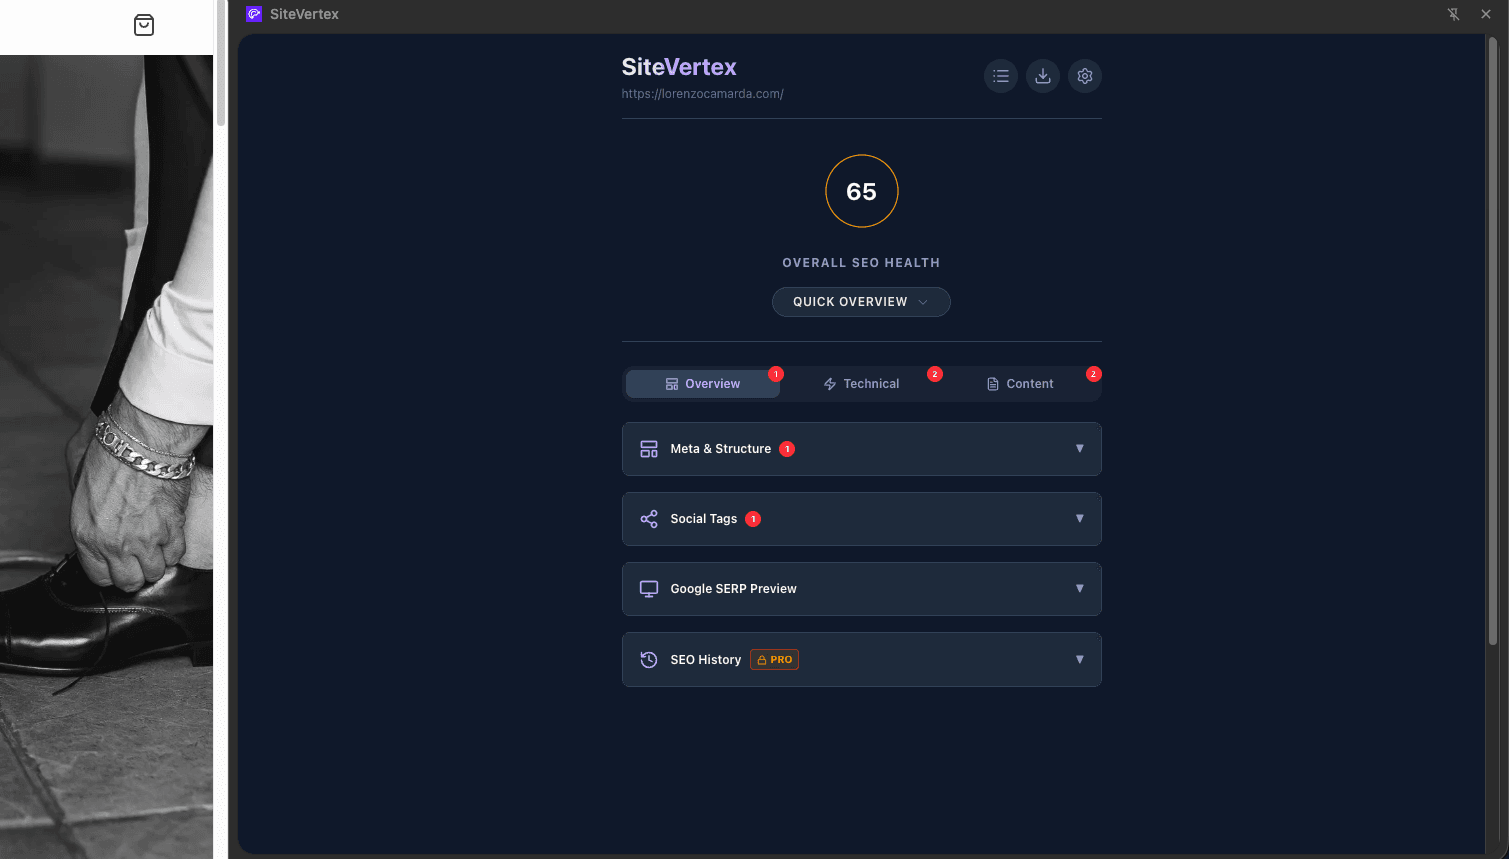Expand the Meta & Structure section arrow
The height and width of the screenshot is (859, 1509).
[1080, 449]
